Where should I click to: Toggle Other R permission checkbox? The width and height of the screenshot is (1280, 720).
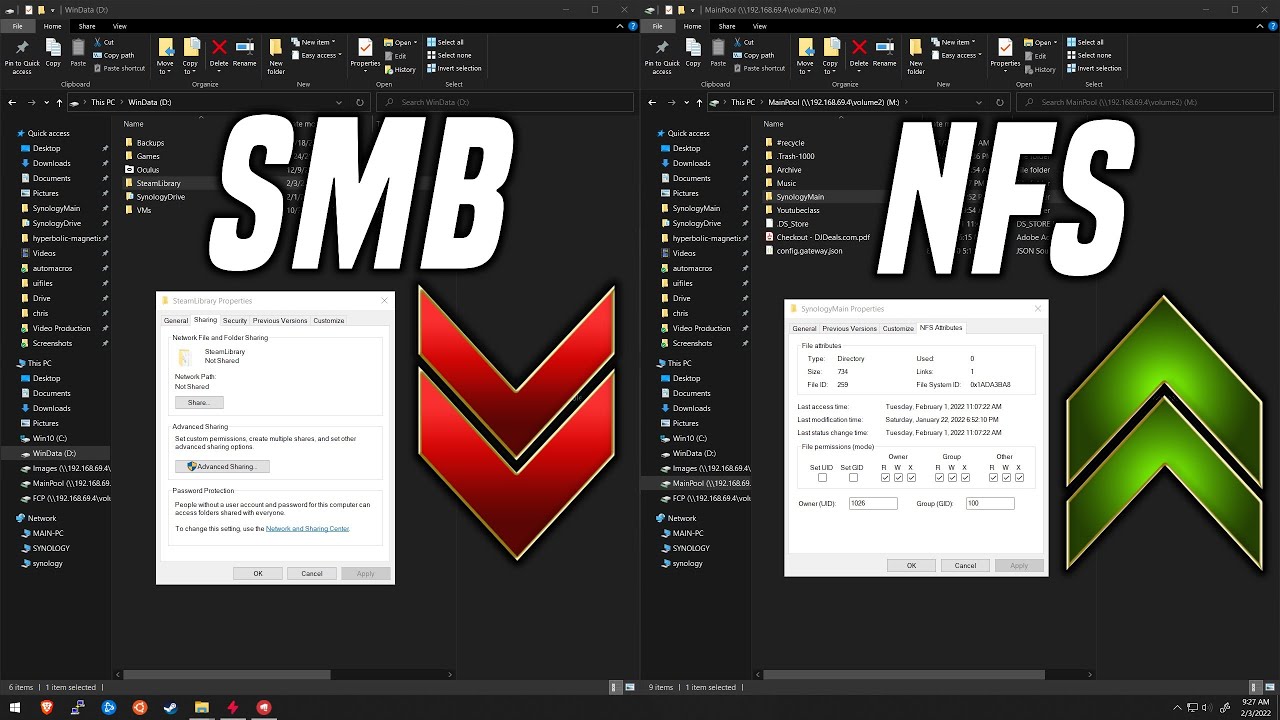click(993, 478)
